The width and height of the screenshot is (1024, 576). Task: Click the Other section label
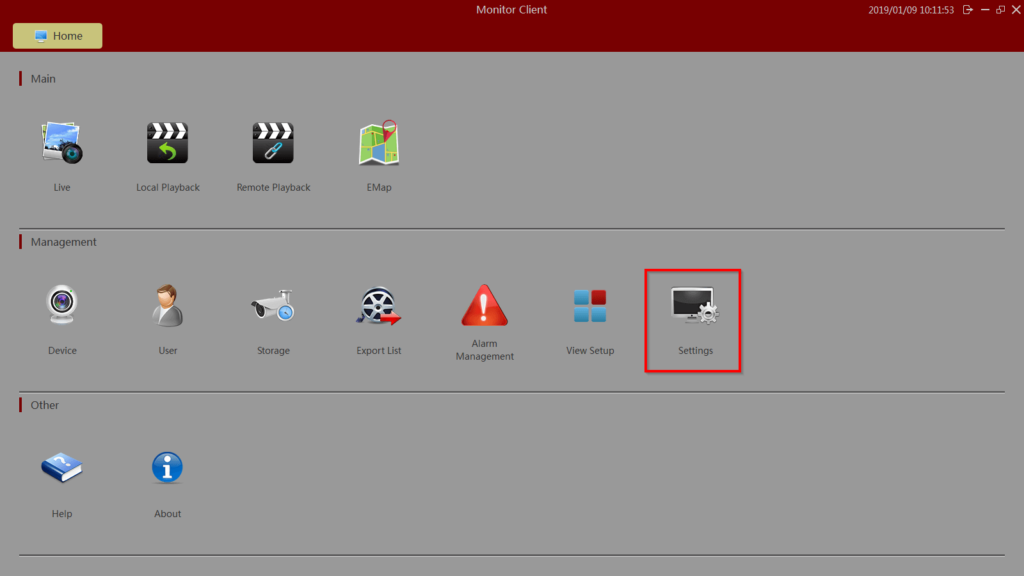click(x=44, y=404)
